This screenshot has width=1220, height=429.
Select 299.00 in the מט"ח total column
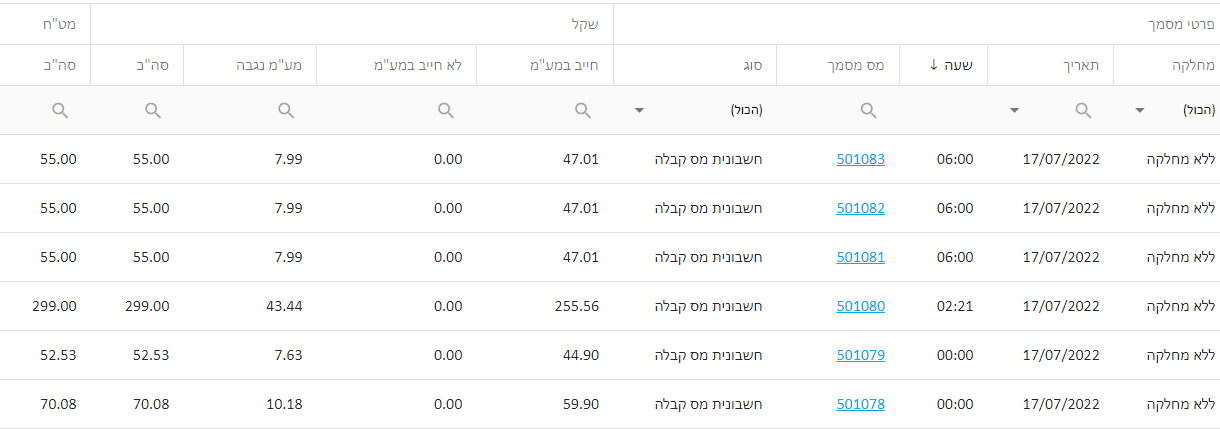pyautogui.click(x=53, y=306)
